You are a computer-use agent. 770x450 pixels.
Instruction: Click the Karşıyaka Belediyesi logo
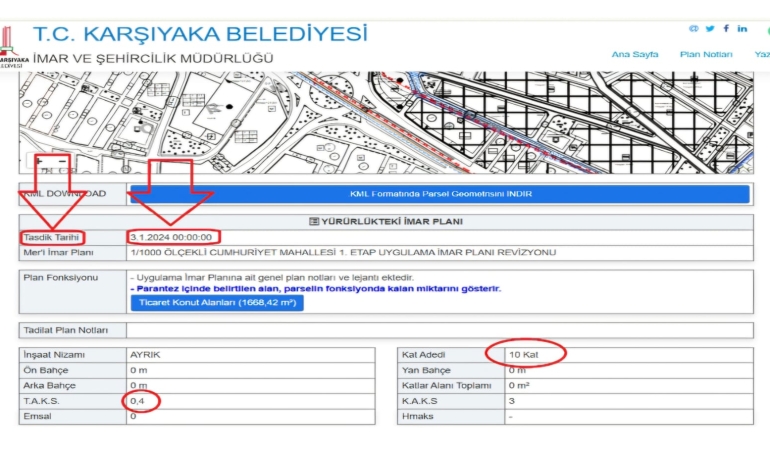click(12, 48)
